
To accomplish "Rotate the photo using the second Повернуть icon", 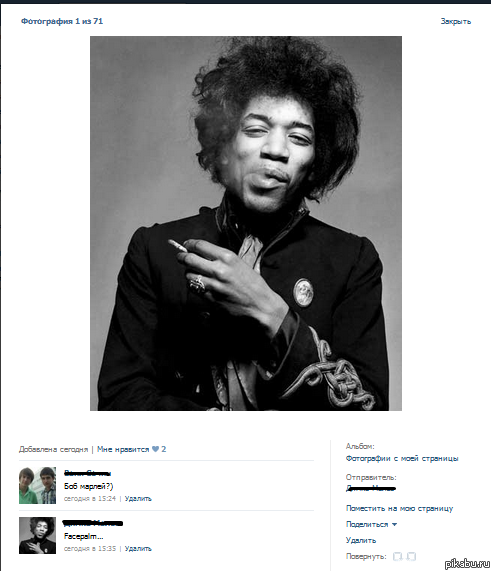I will pyautogui.click(x=411, y=556).
